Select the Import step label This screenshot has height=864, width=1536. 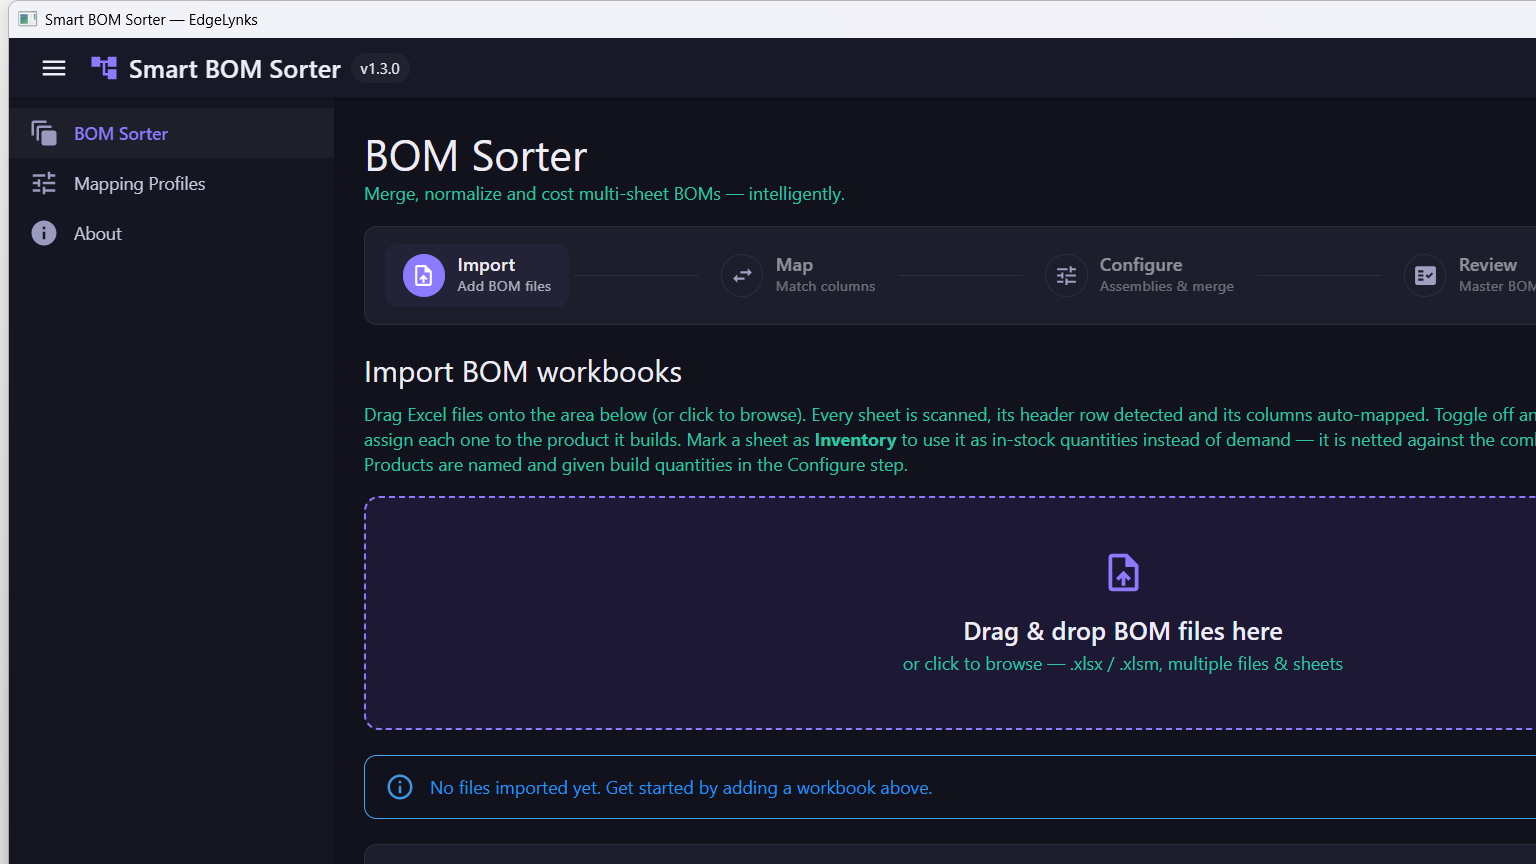(x=486, y=265)
